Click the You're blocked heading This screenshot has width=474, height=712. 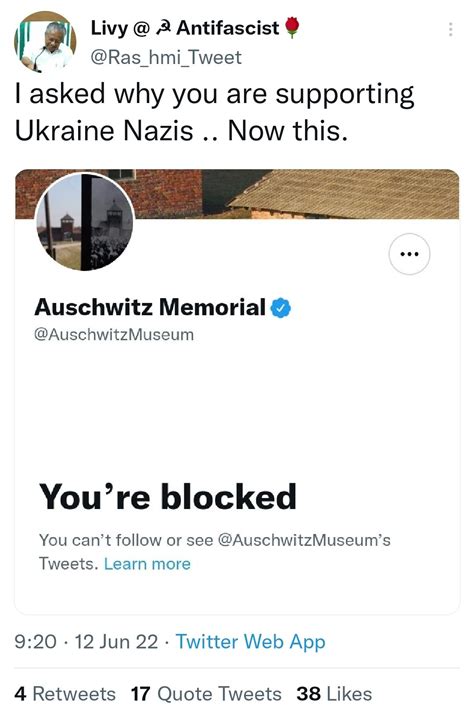[x=168, y=496]
